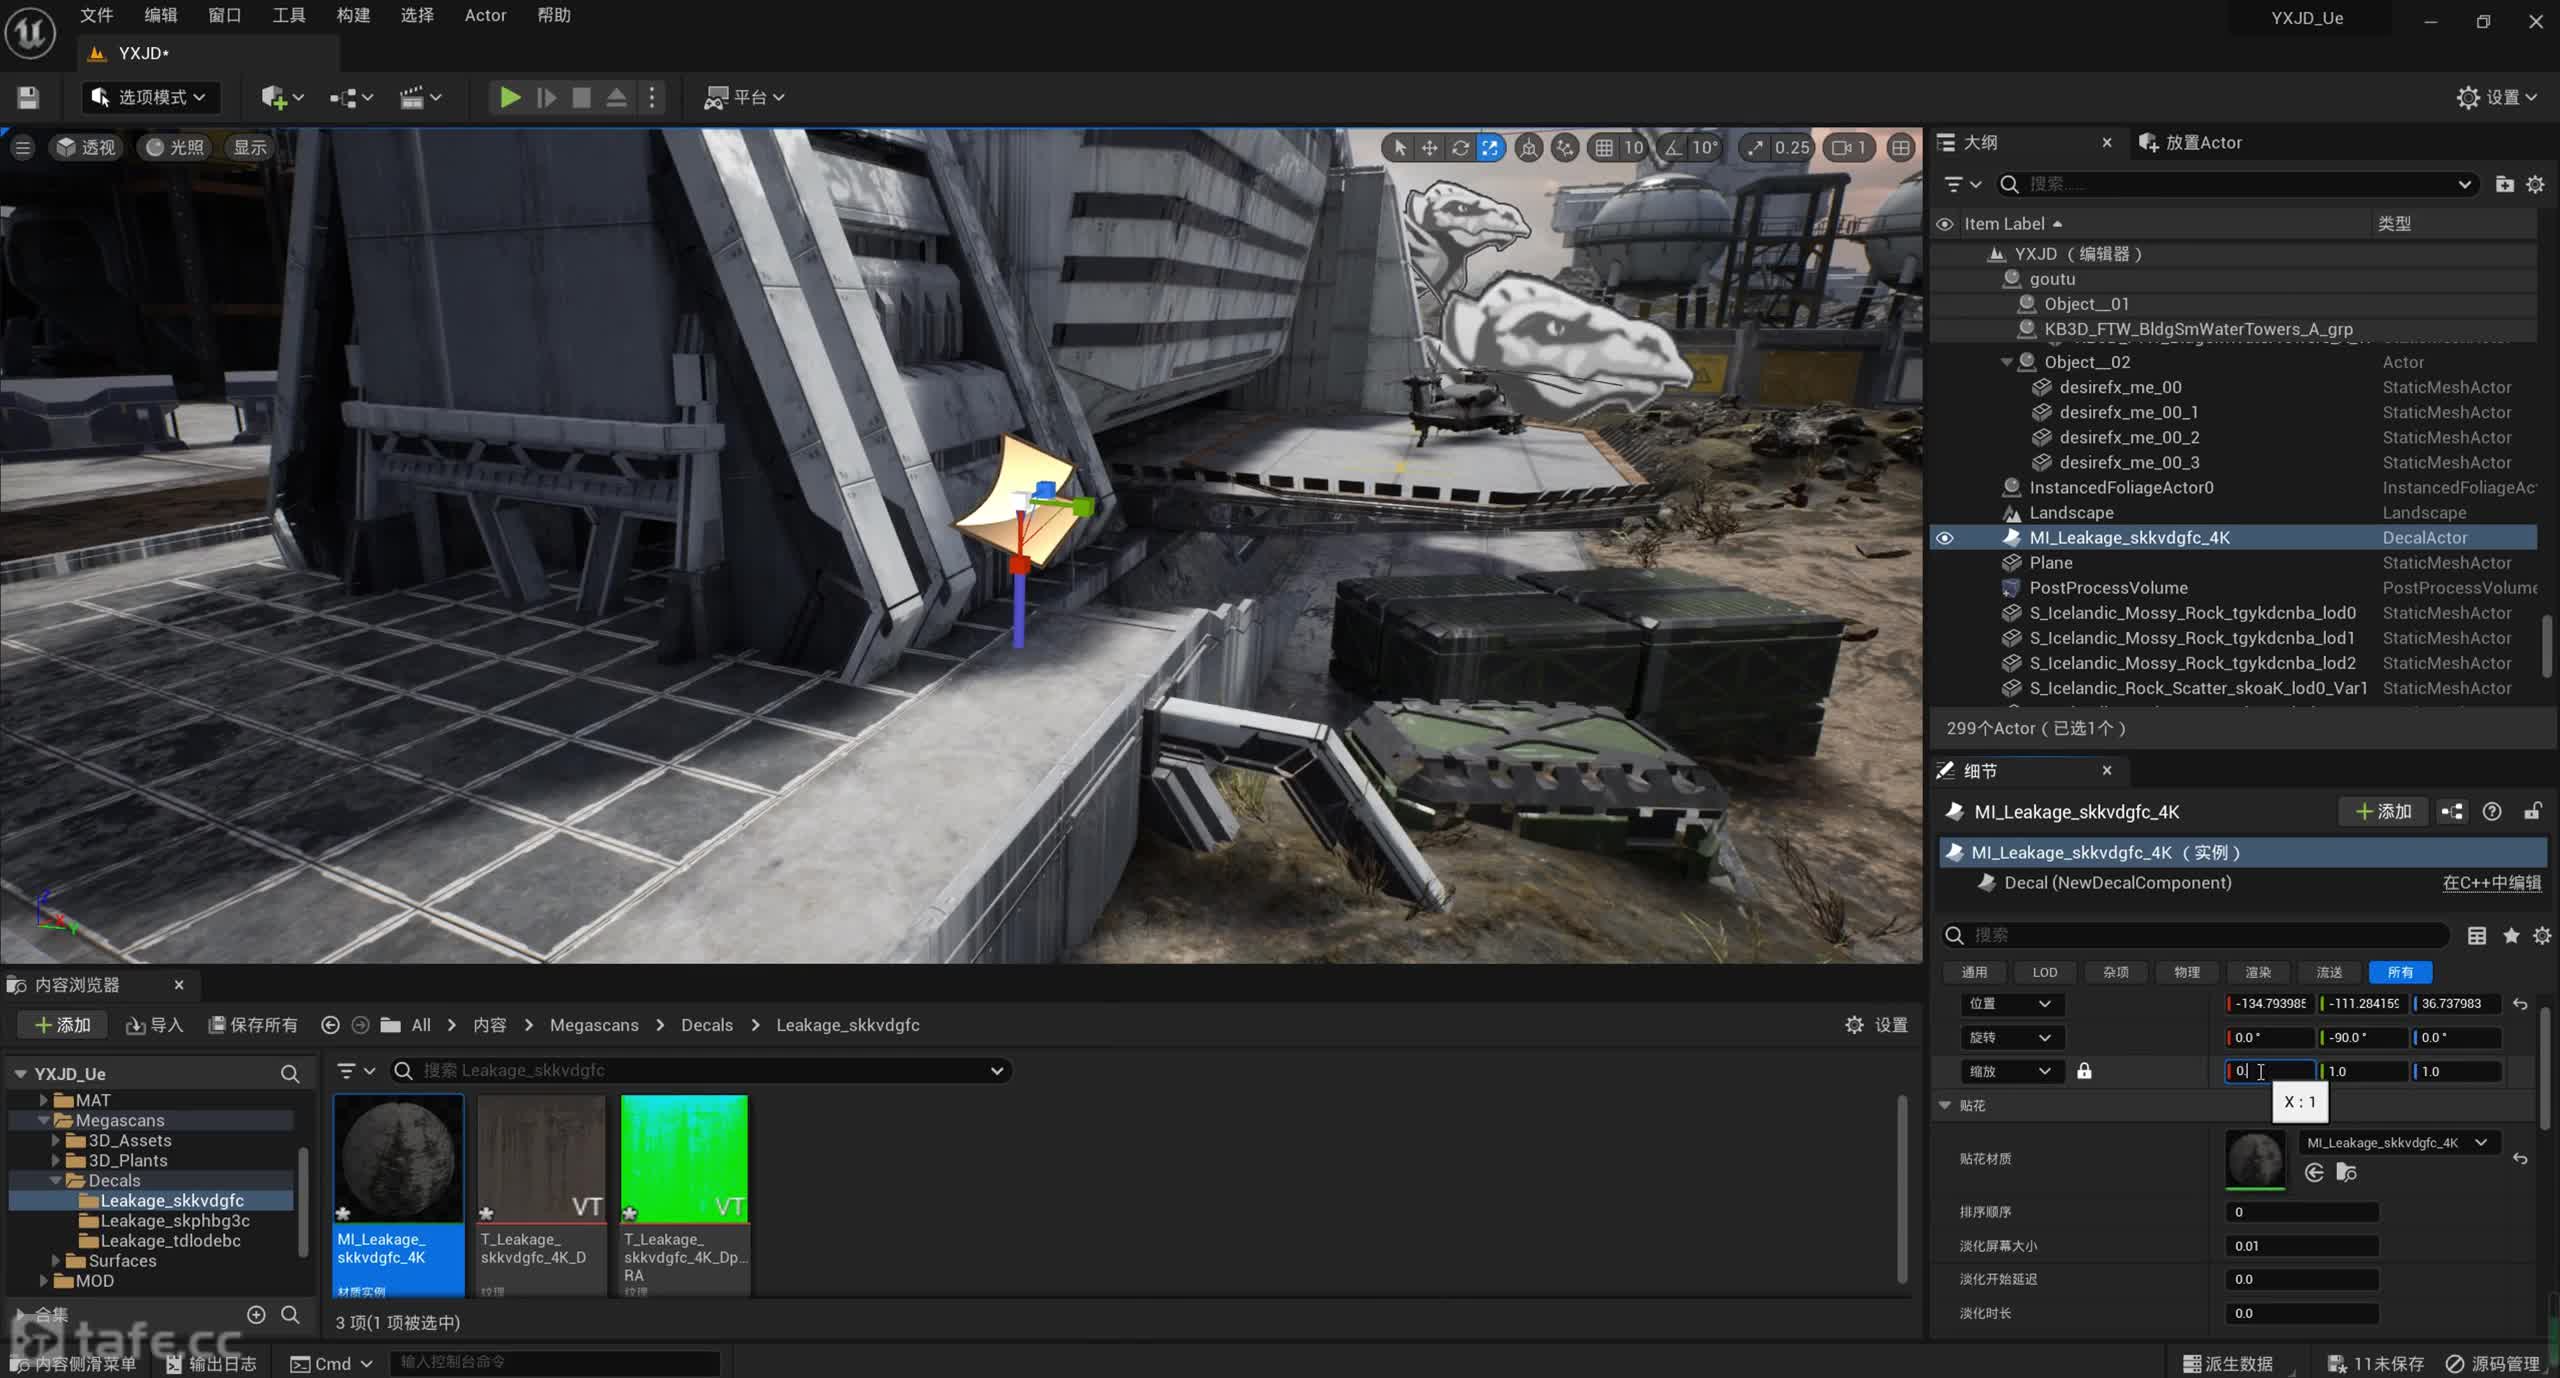Click the Details help question icon
The width and height of the screenshot is (2560, 1378).
click(2492, 812)
